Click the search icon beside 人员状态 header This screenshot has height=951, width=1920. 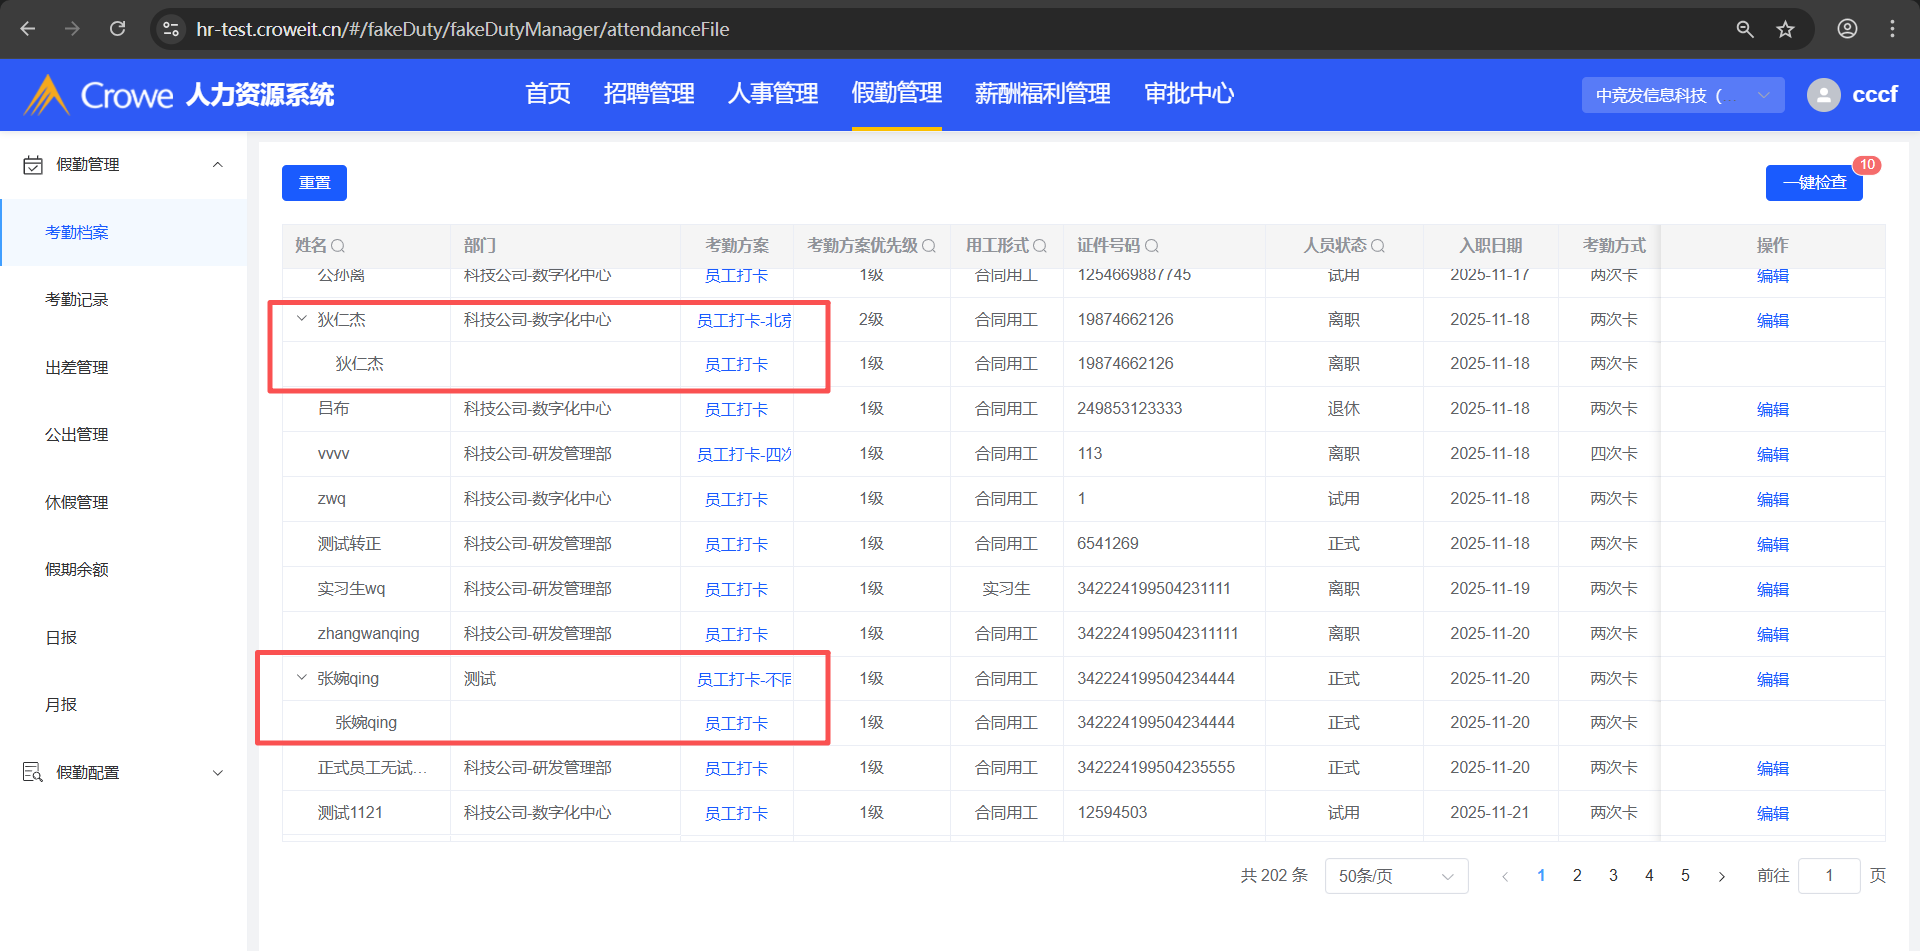pyautogui.click(x=1378, y=246)
